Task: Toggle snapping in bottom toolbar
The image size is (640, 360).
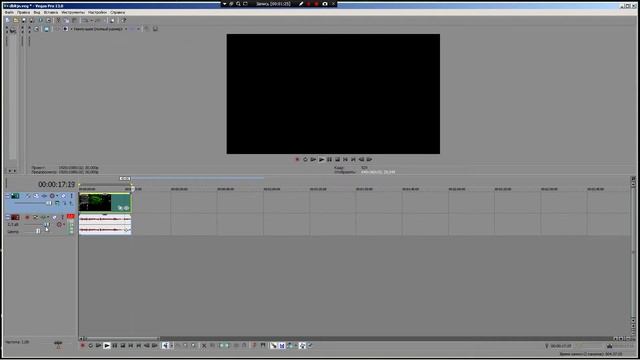Action: 273,346
